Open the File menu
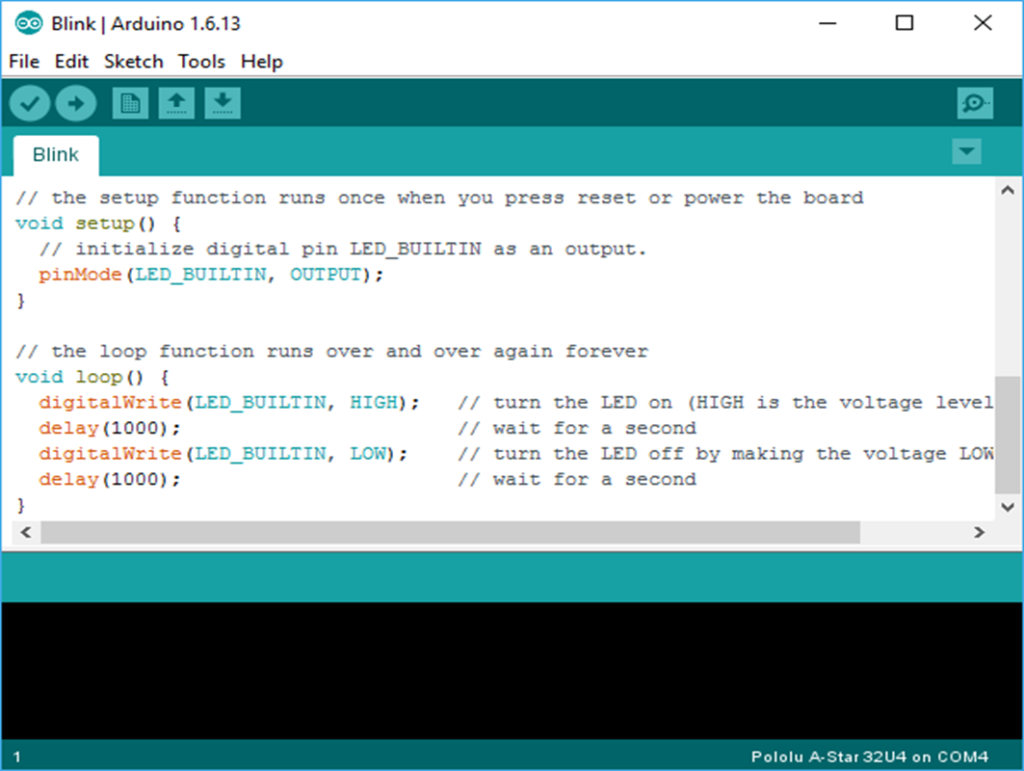Viewport: 1024px width, 771px height. pyautogui.click(x=24, y=61)
